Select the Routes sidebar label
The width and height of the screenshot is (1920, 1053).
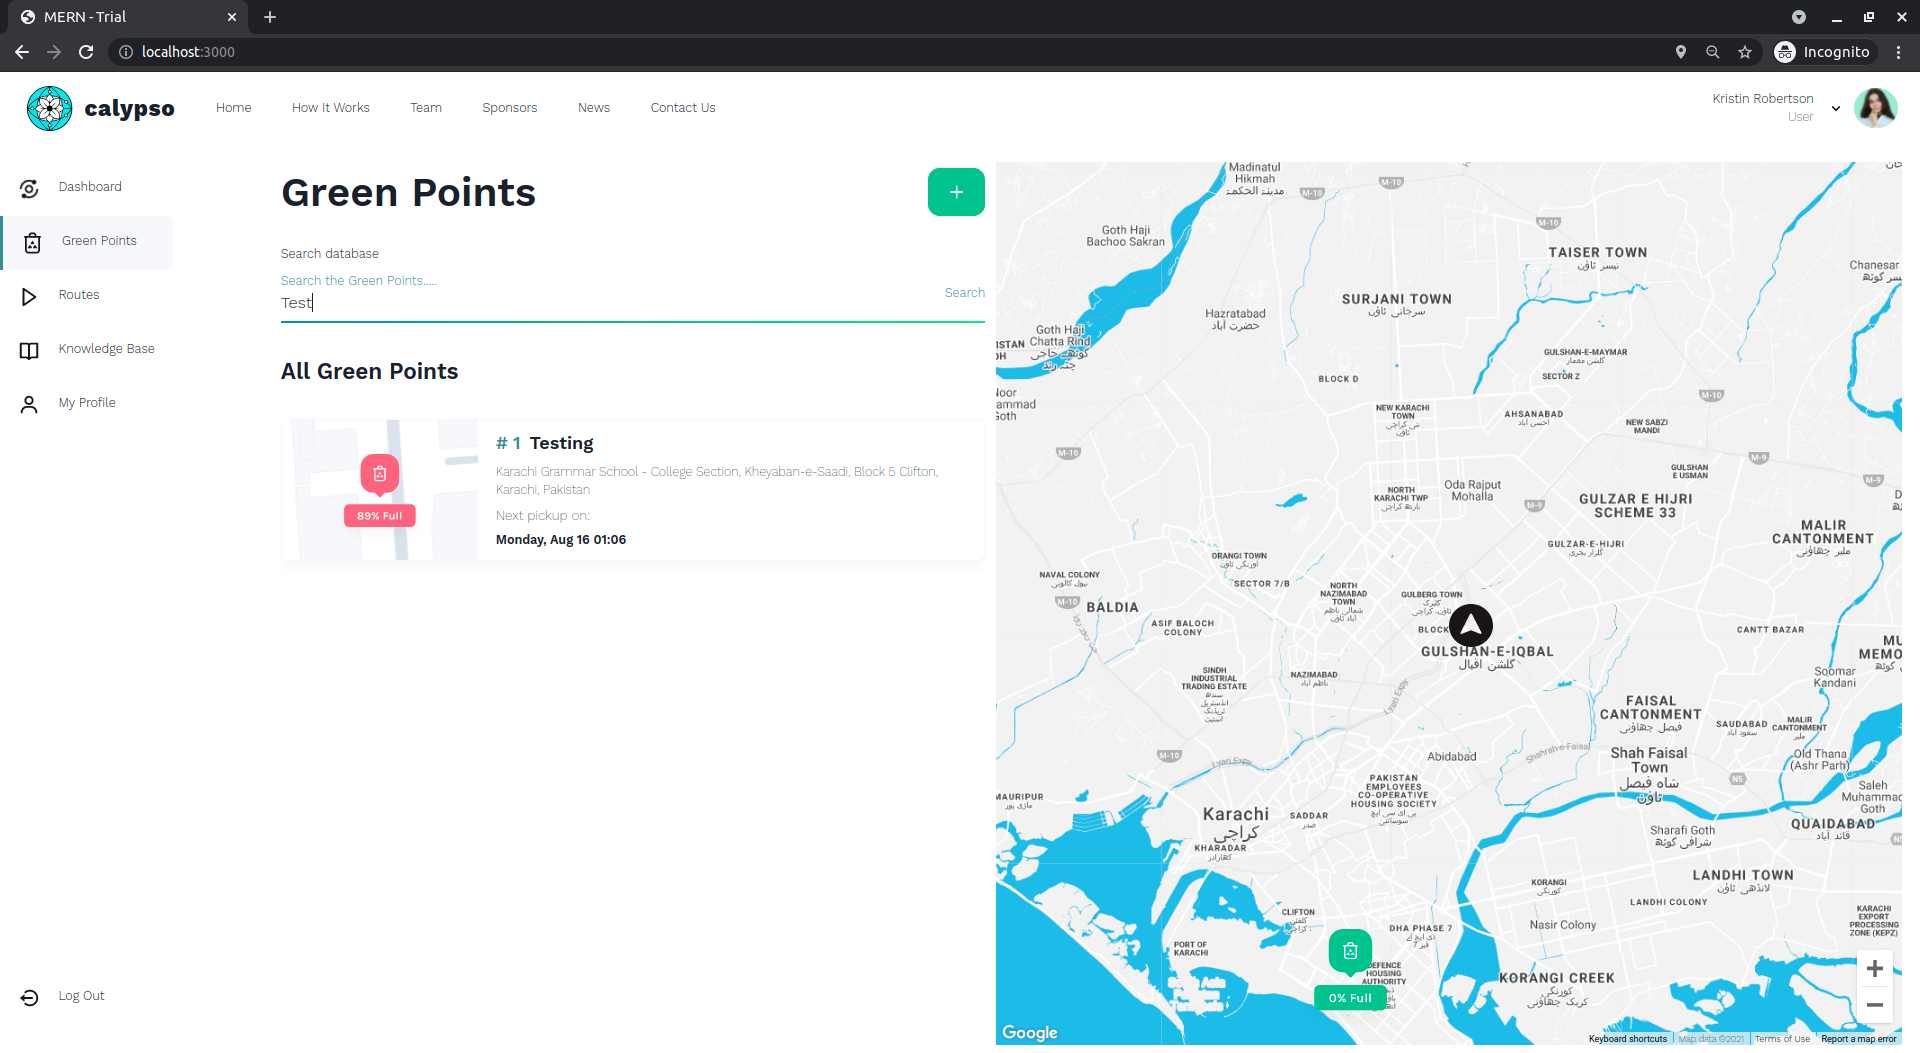79,295
